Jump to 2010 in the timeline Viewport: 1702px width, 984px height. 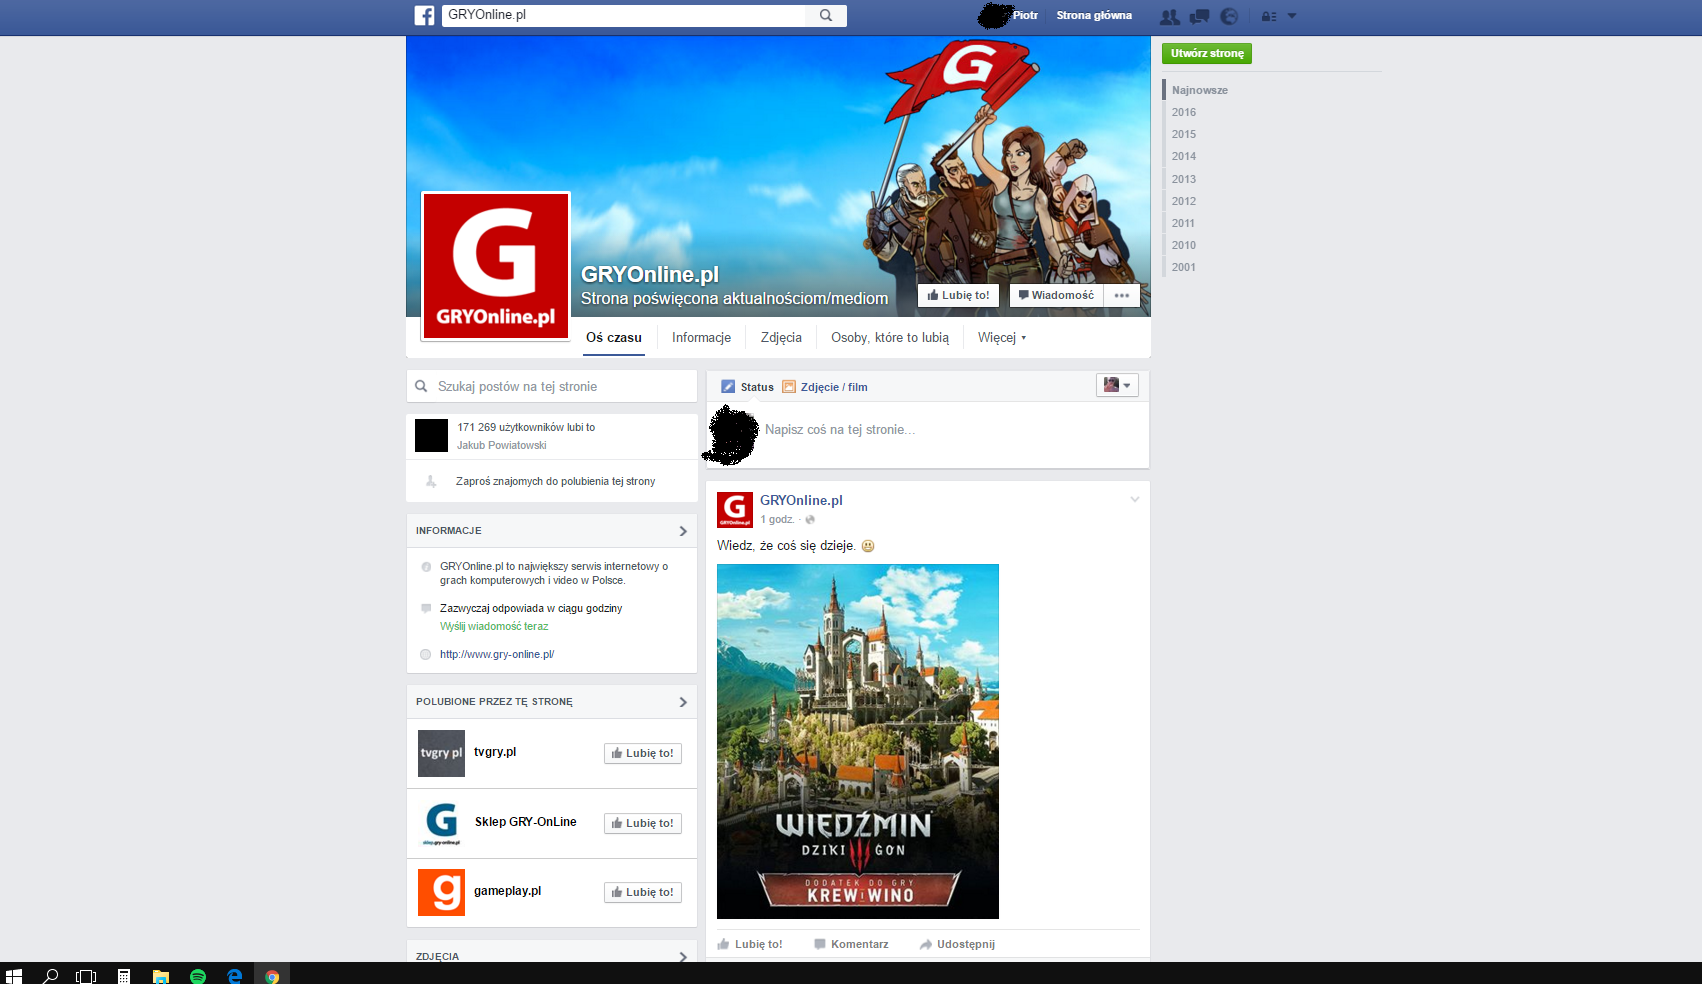pos(1184,245)
